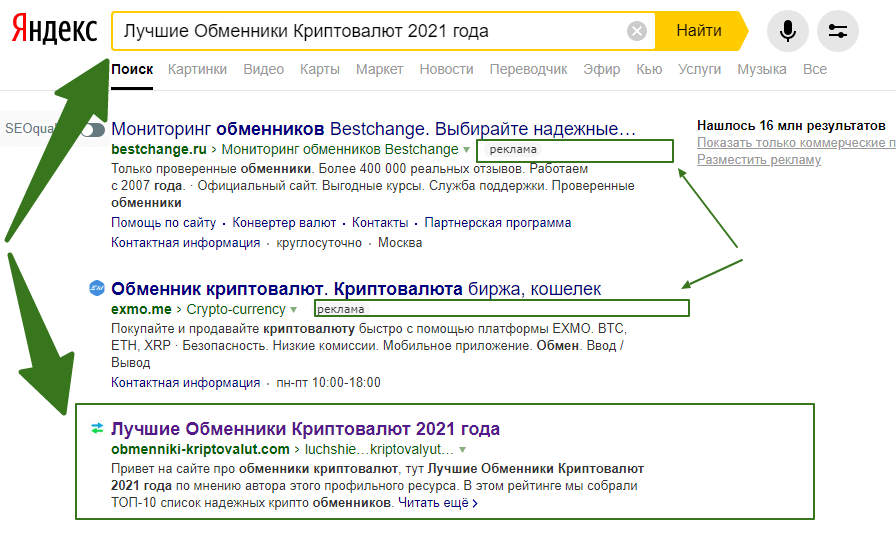
Task: Open the Переводчик tab
Action: pos(528,69)
